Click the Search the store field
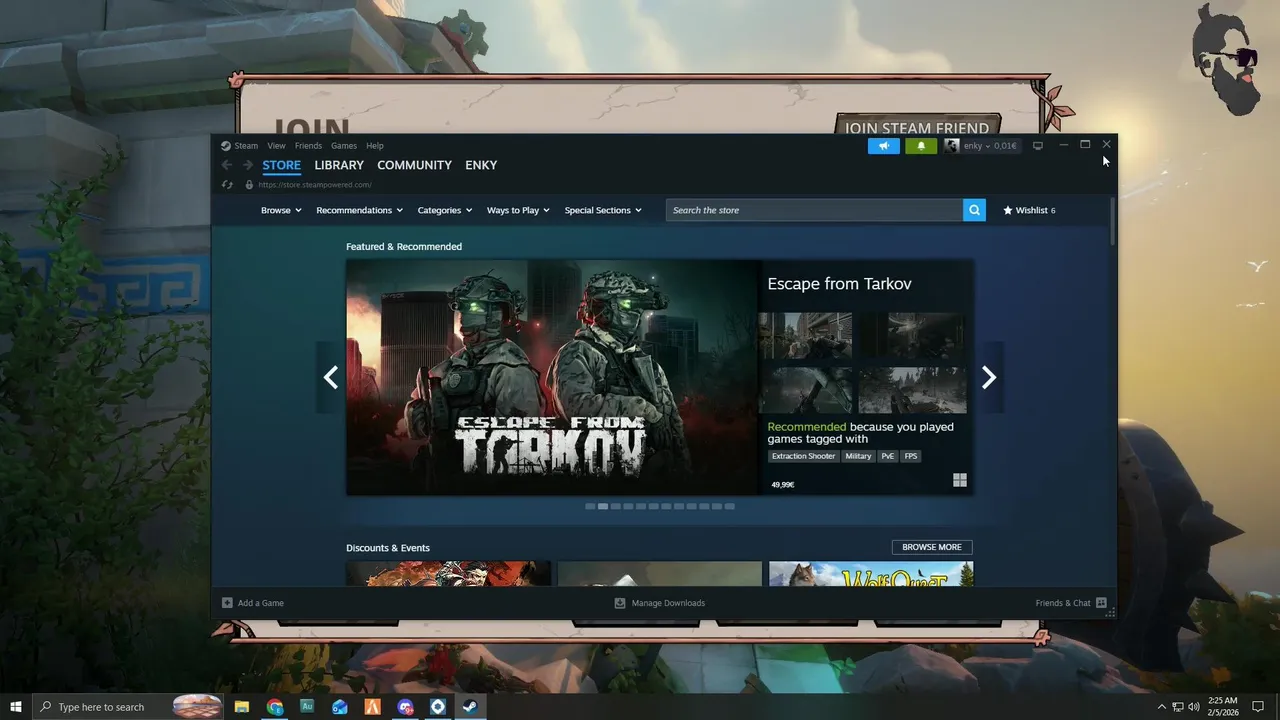This screenshot has width=1280, height=720. click(814, 210)
